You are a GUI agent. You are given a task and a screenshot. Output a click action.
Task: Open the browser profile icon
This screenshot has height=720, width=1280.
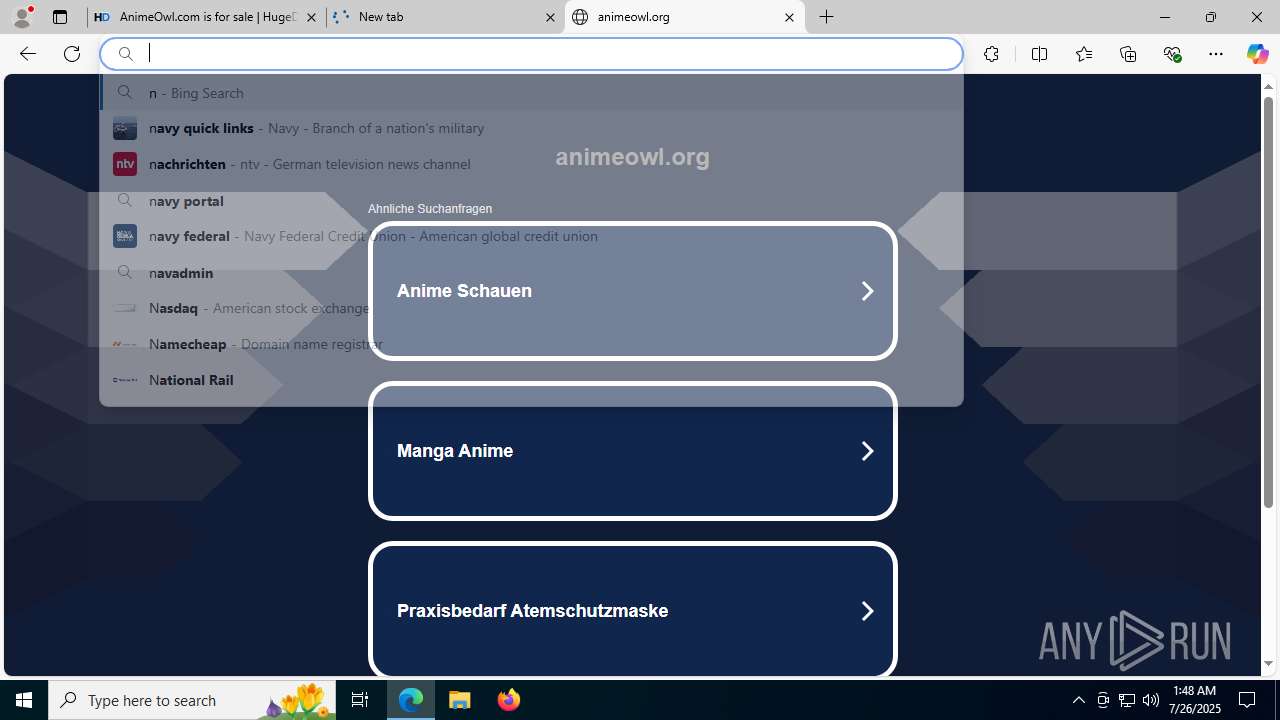coord(22,17)
